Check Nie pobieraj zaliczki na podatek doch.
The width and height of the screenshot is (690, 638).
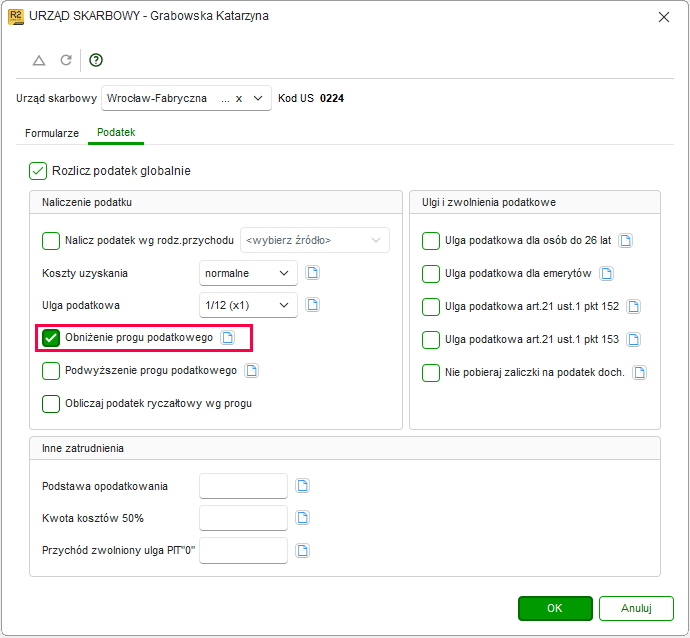point(431,373)
